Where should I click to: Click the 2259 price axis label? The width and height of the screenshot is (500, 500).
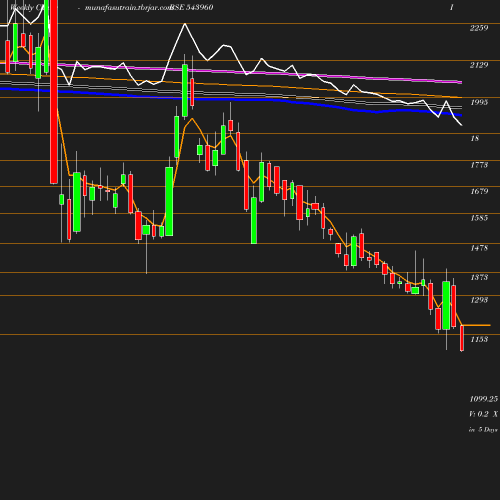(479, 28)
